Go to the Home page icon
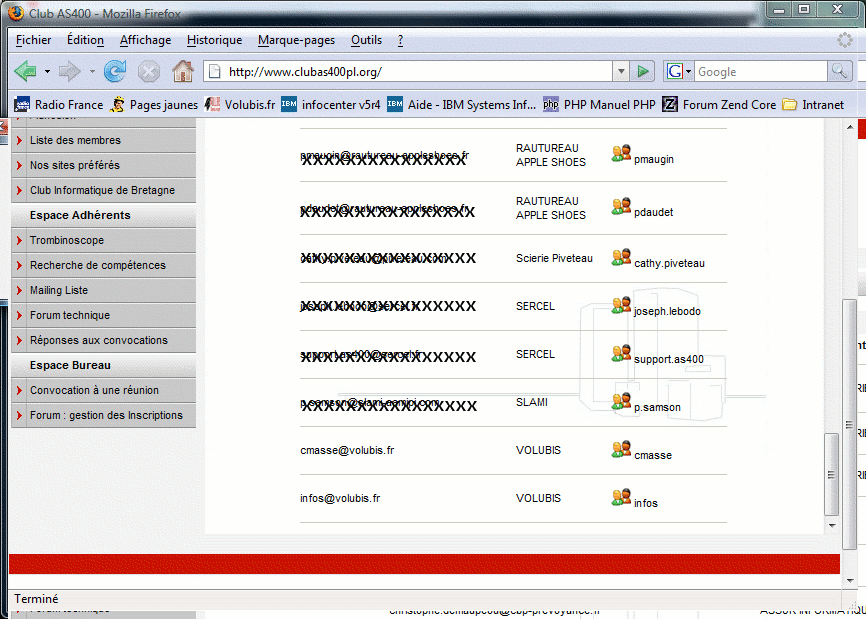The height and width of the screenshot is (619, 866). [x=183, y=71]
